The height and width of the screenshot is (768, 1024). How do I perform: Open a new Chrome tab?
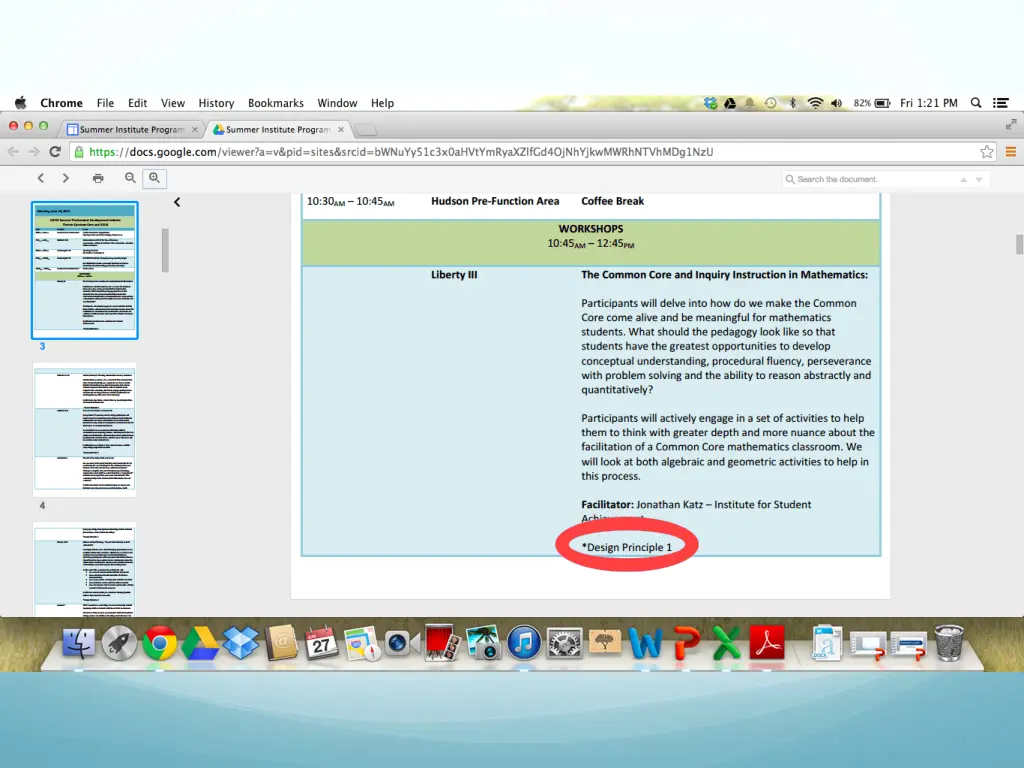coord(366,129)
